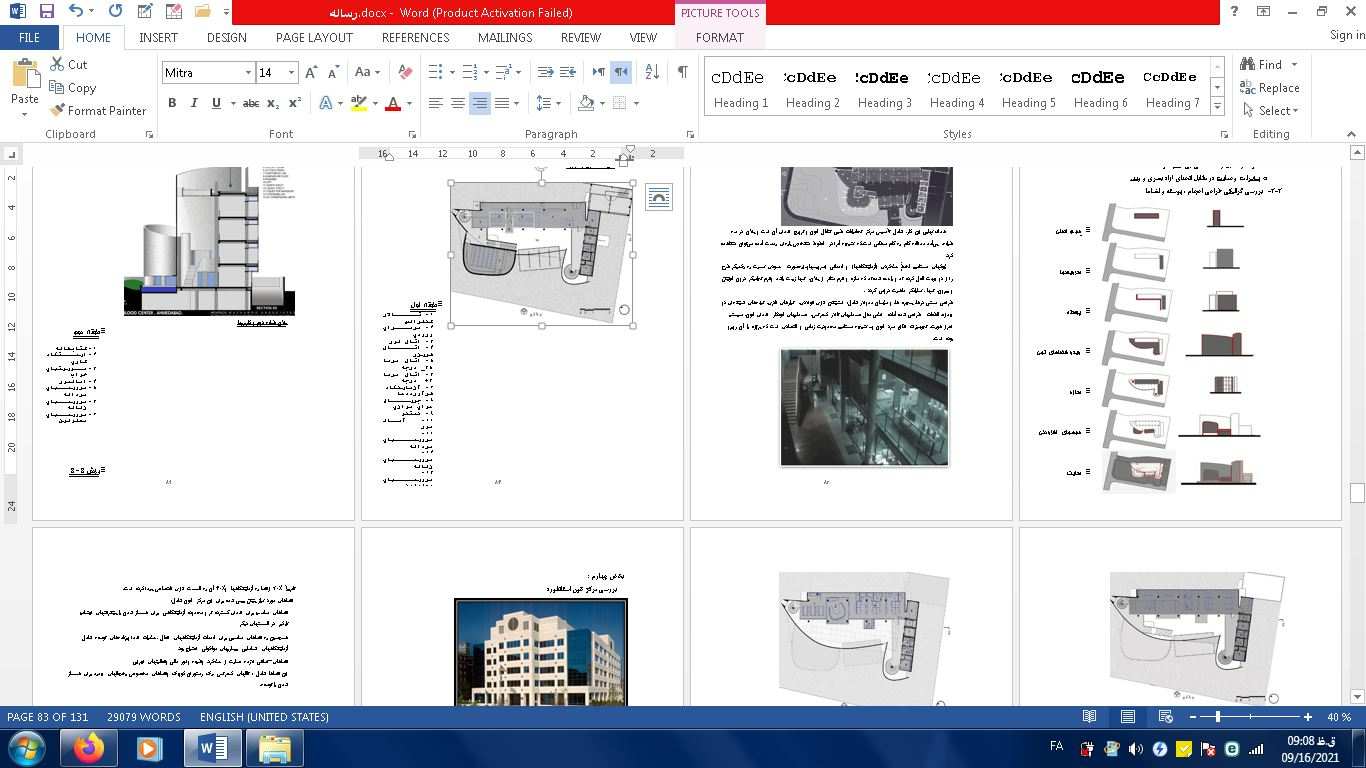Open the Select dropdown in Editing
This screenshot has width=1366, height=768.
pyautogui.click(x=1271, y=110)
